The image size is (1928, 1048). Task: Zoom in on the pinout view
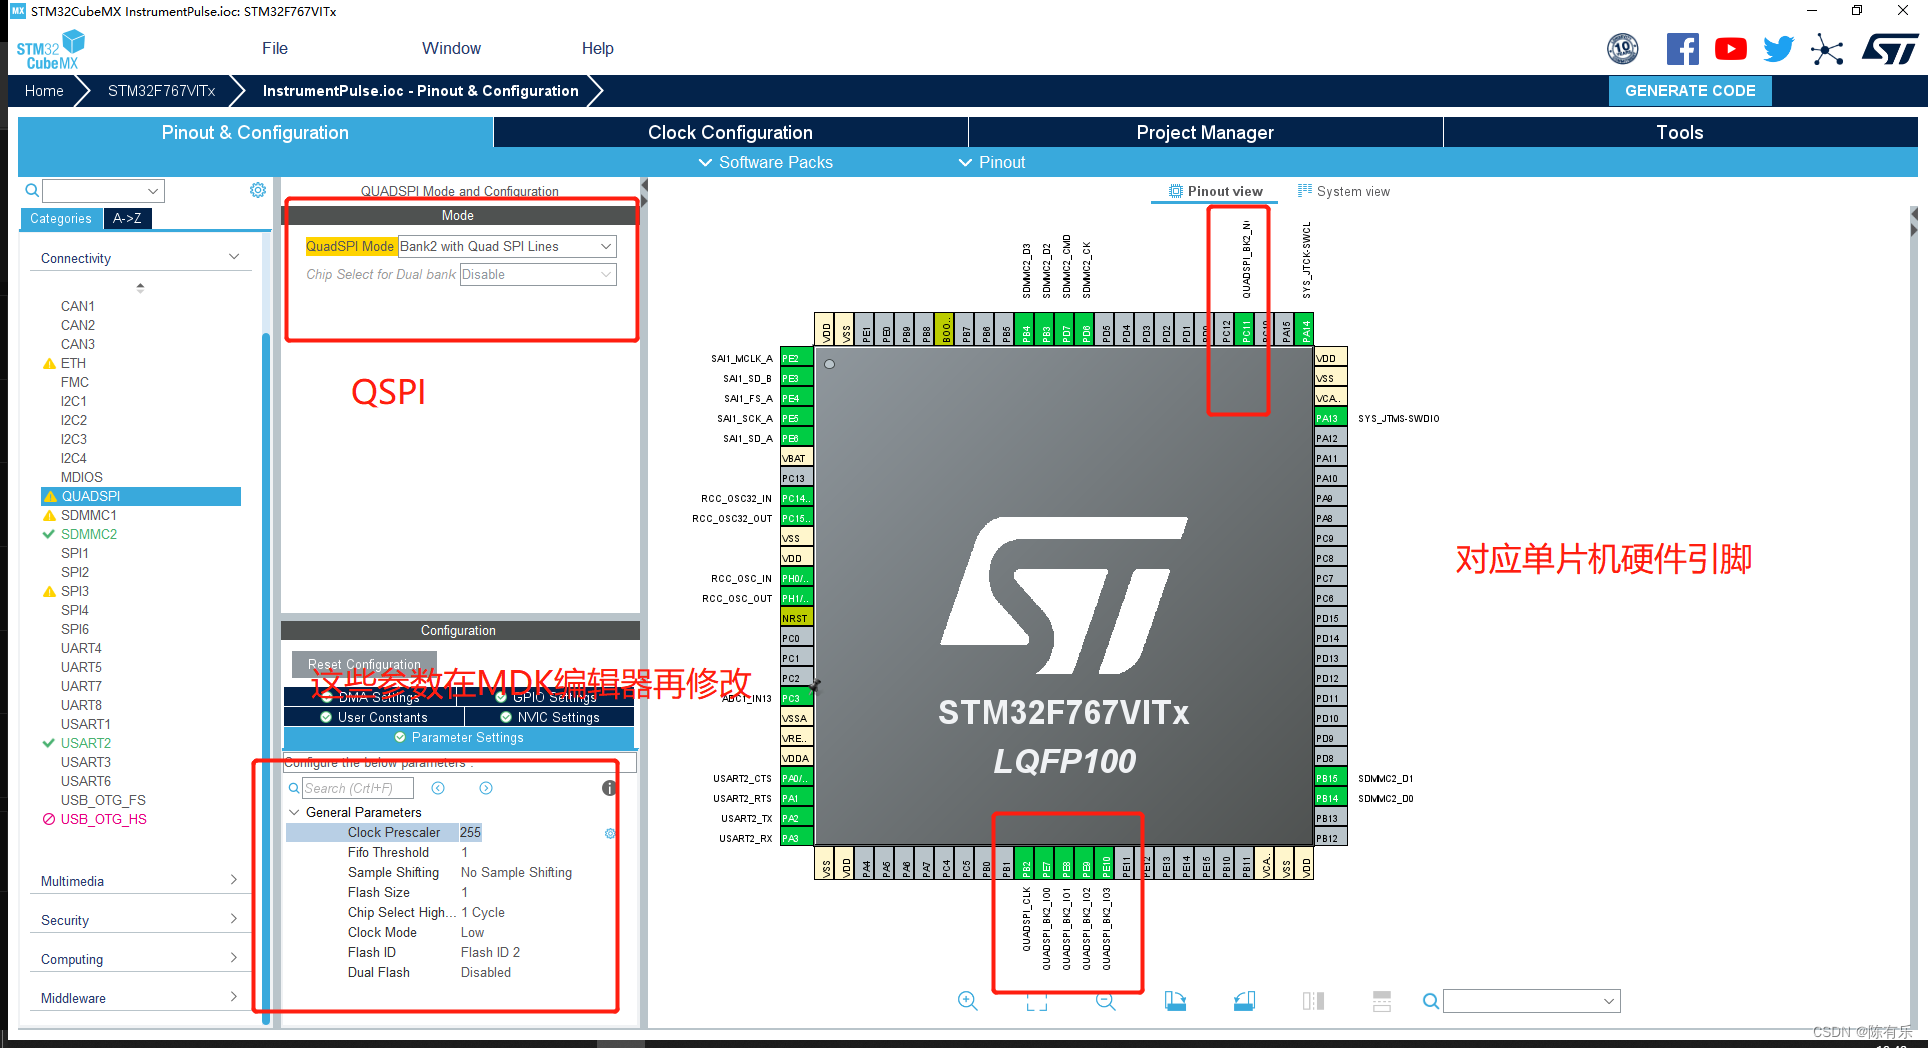[967, 1001]
